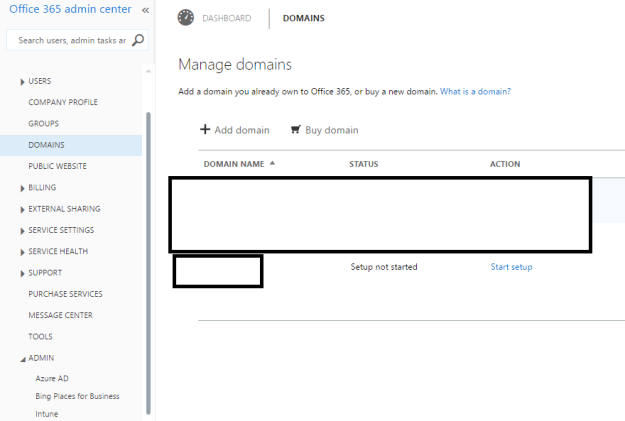Open Bing Places for Business
Viewport: 625px width, 421px height.
point(77,396)
